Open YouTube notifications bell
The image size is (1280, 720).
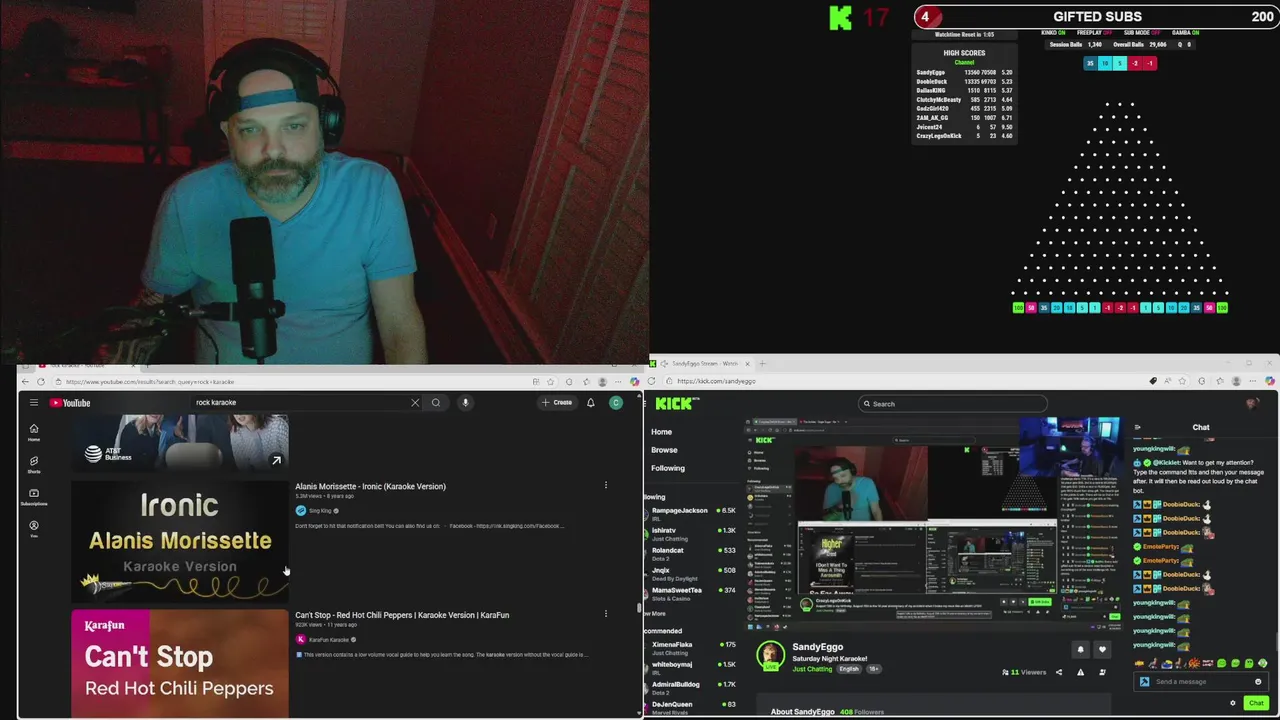[x=591, y=403]
